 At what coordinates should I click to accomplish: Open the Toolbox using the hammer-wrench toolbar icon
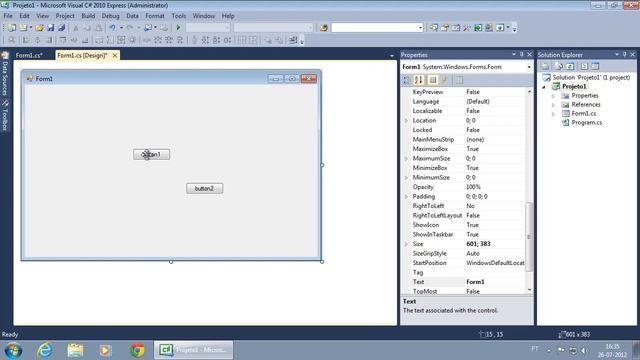[x=467, y=28]
